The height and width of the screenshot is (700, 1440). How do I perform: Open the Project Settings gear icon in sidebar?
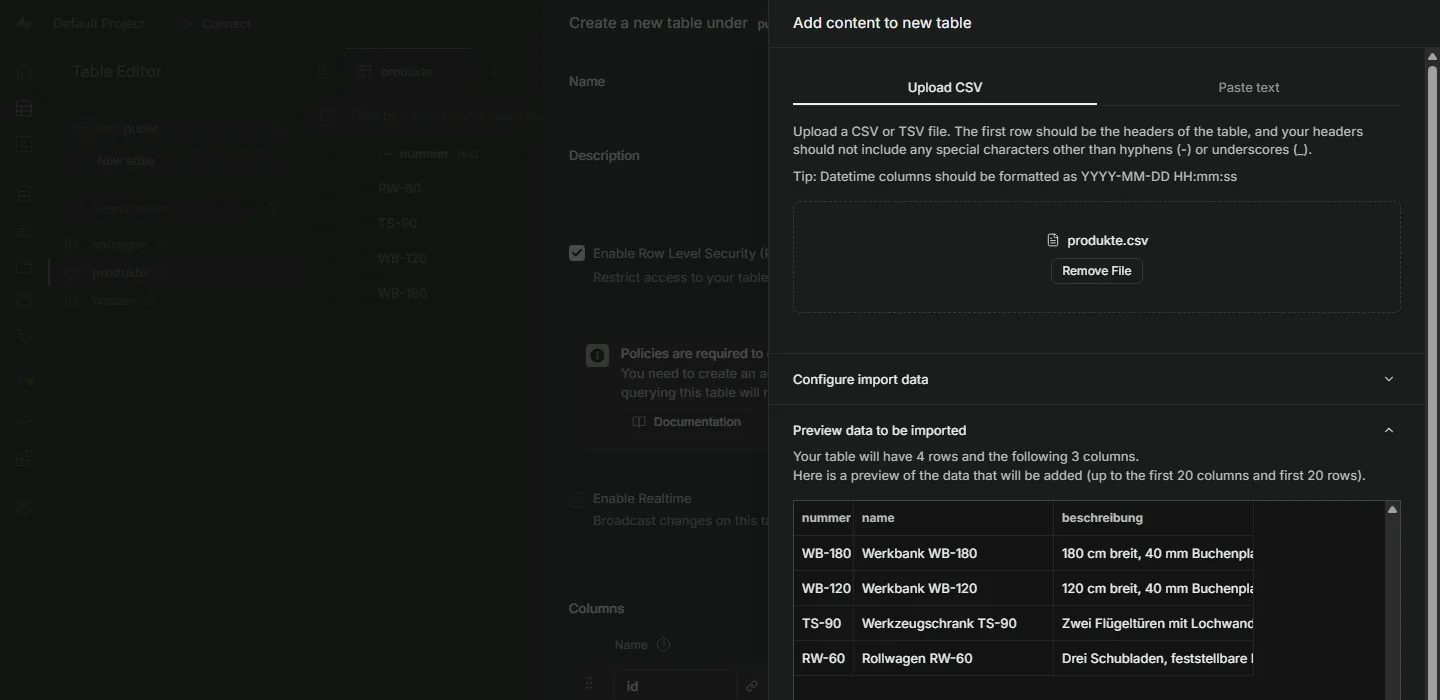pos(24,507)
